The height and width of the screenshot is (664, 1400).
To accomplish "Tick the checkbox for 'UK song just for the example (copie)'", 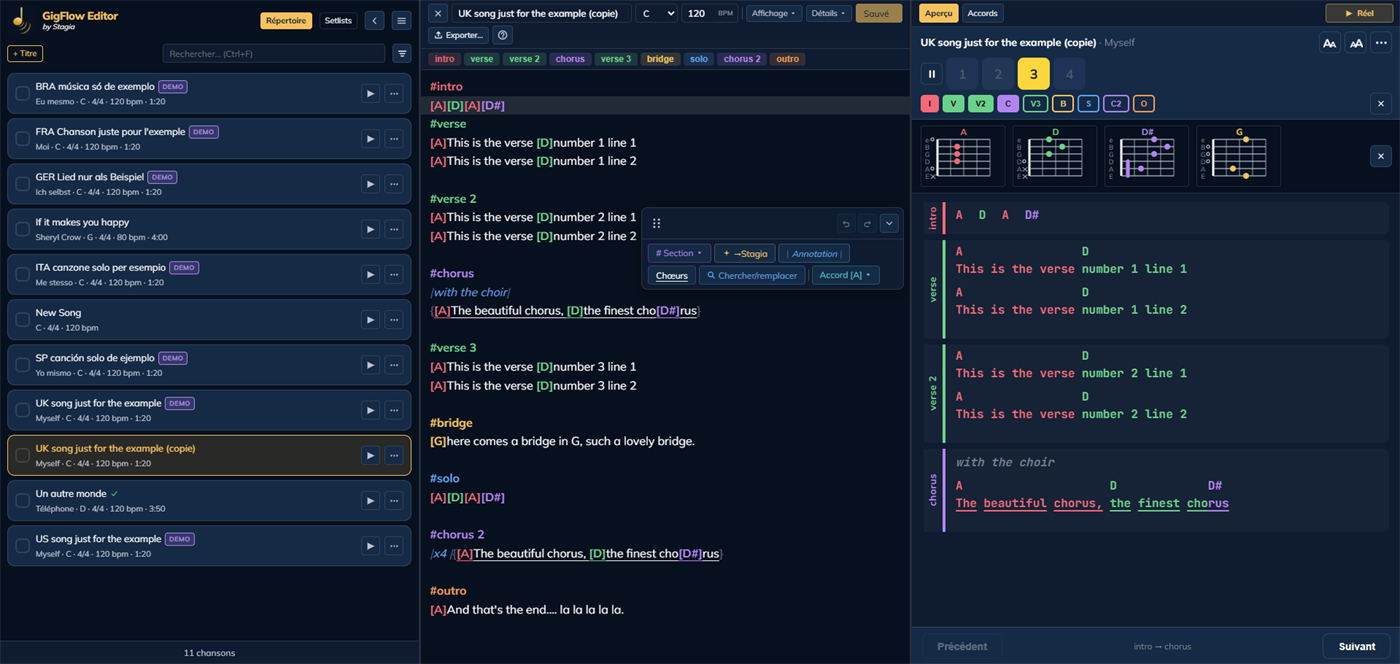I will [22, 455].
